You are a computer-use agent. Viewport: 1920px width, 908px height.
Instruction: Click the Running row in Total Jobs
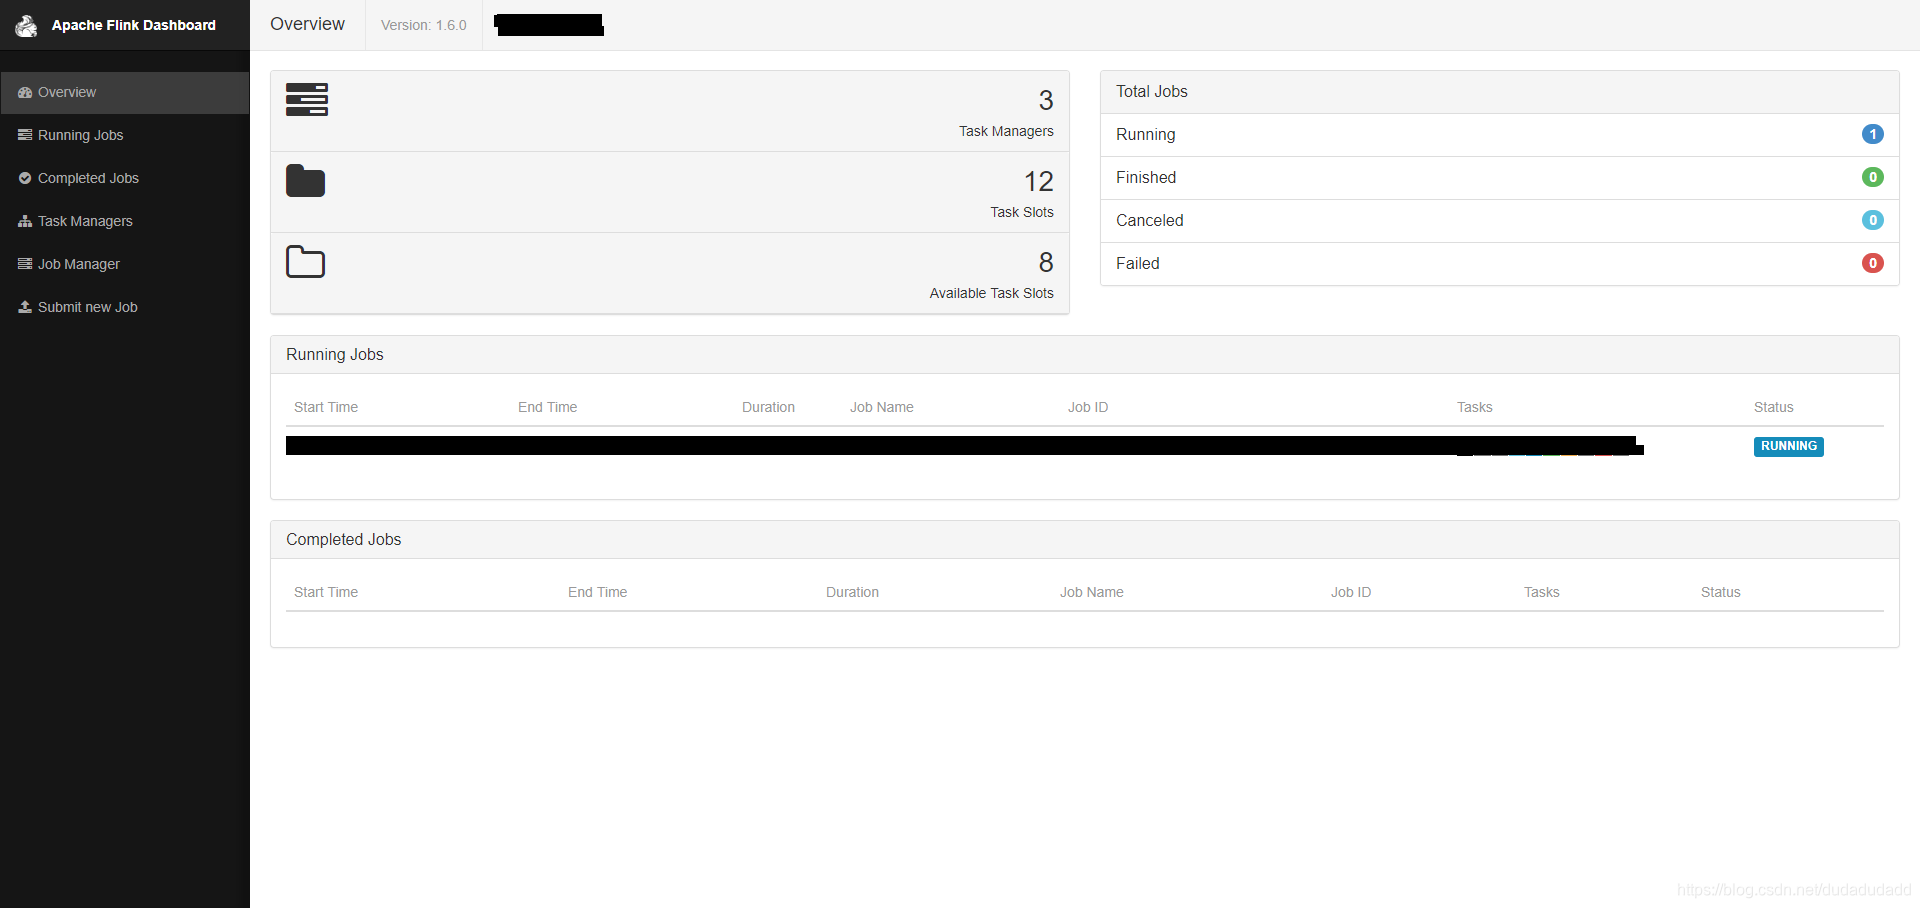click(x=1500, y=135)
